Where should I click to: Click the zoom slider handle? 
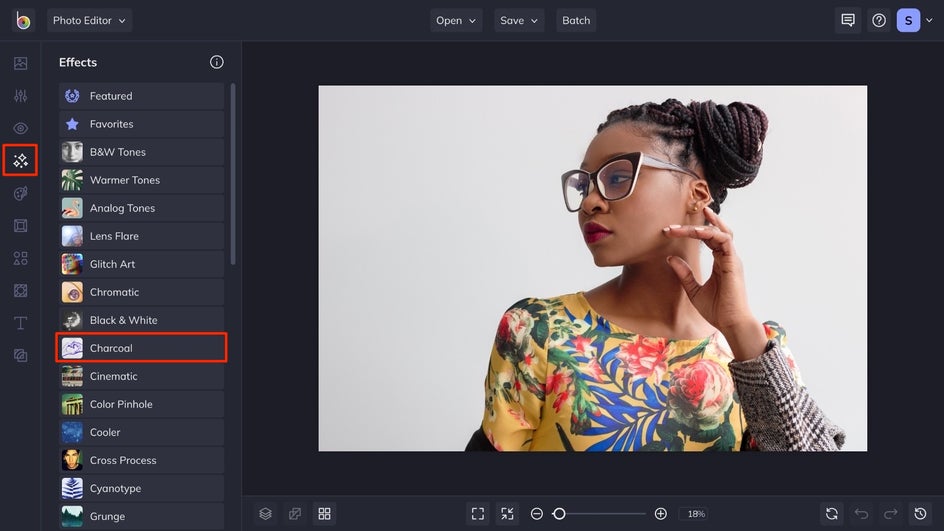559,514
